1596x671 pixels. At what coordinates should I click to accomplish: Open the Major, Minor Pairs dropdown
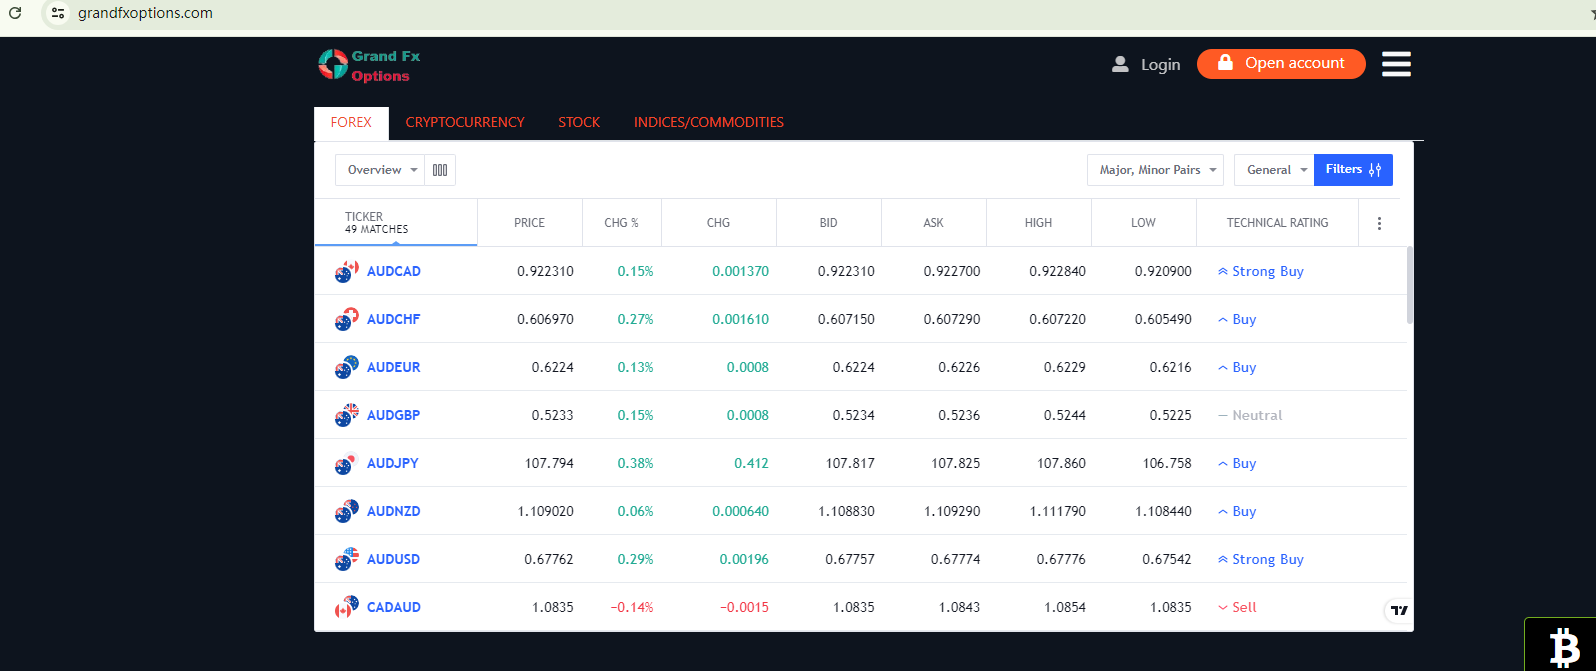point(1156,170)
